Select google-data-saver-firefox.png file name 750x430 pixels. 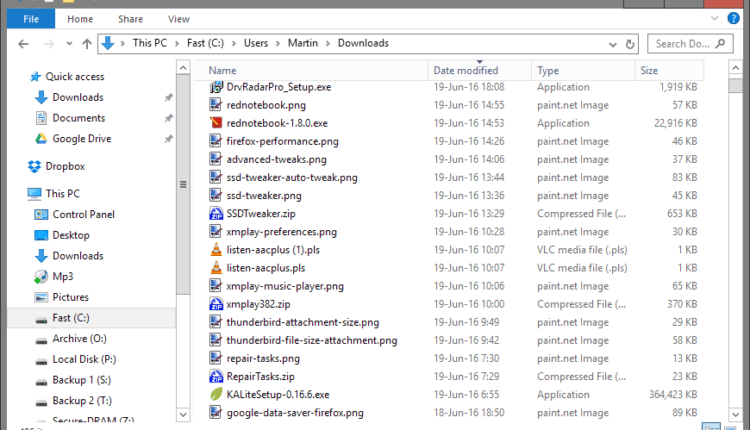pyautogui.click(x=295, y=413)
